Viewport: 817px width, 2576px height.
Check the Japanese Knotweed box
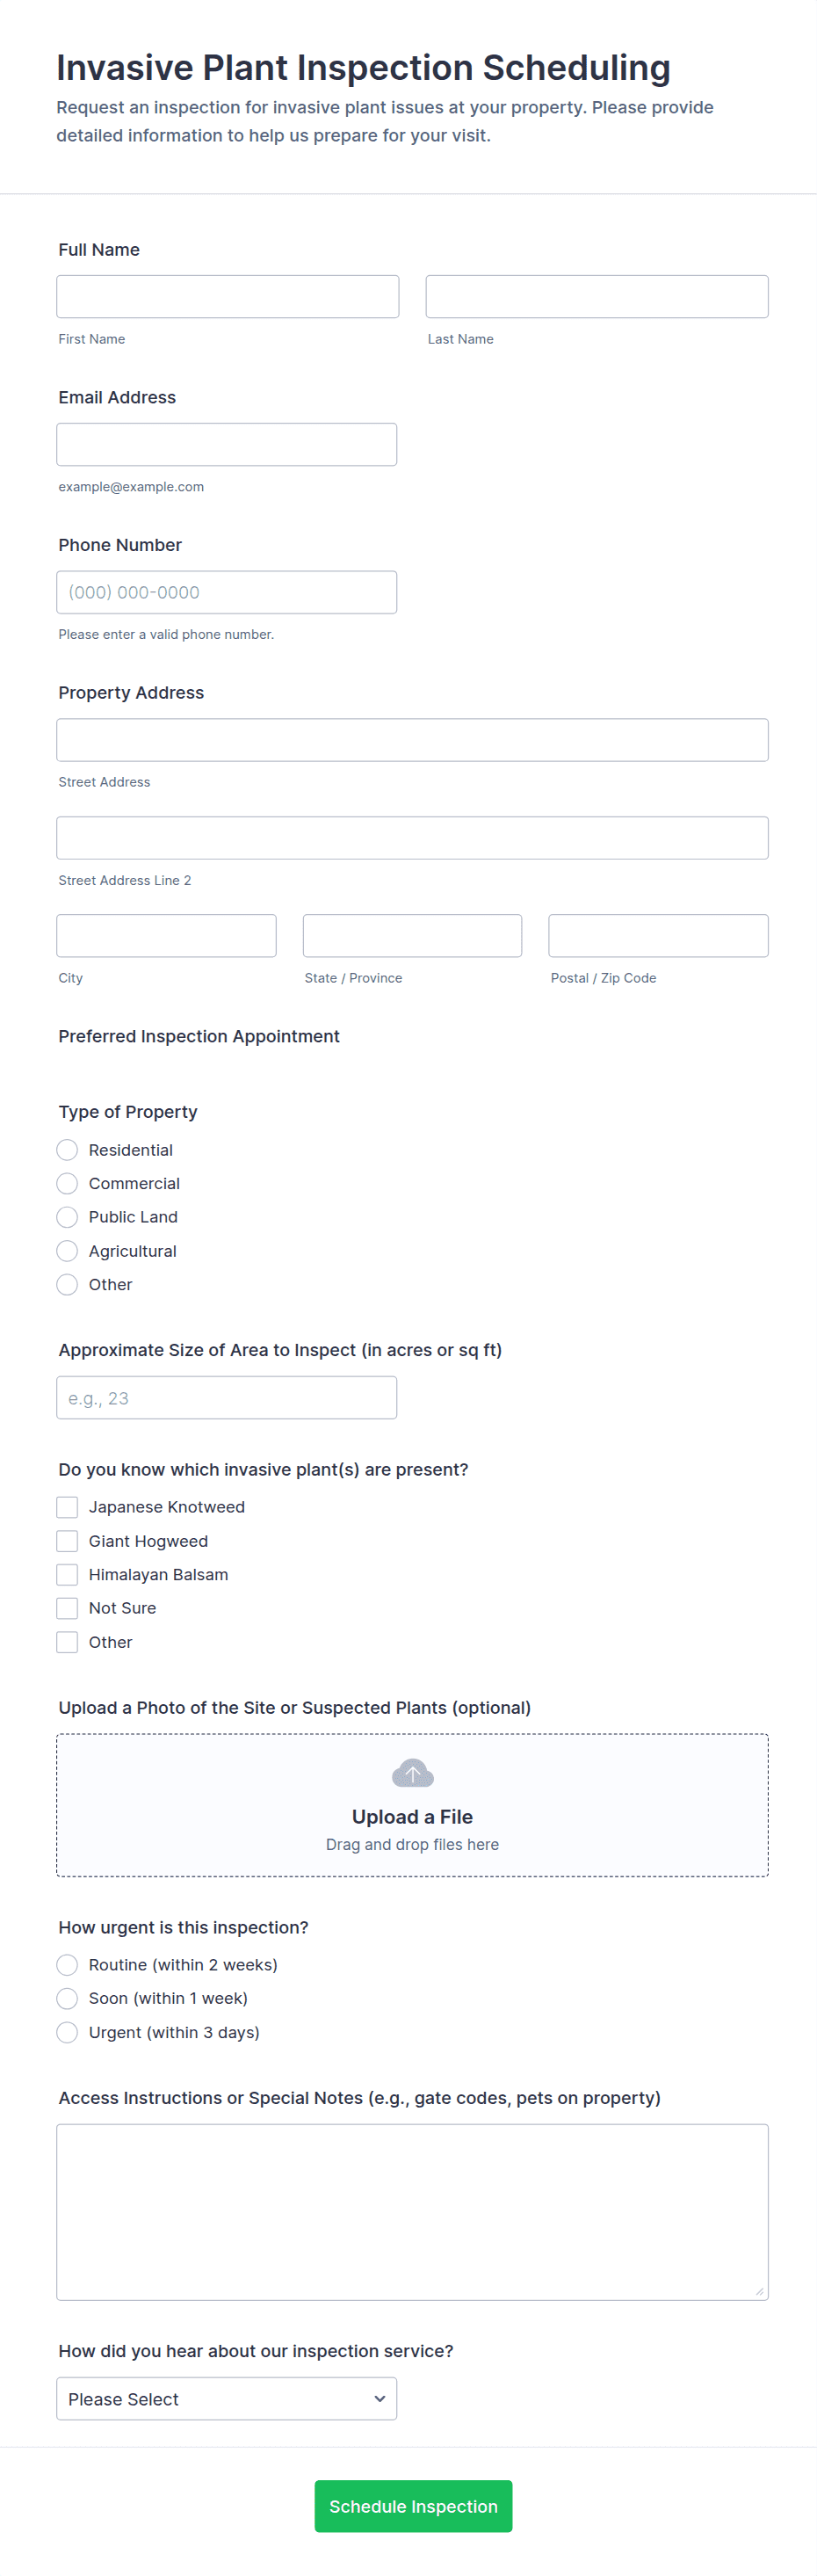67,1507
